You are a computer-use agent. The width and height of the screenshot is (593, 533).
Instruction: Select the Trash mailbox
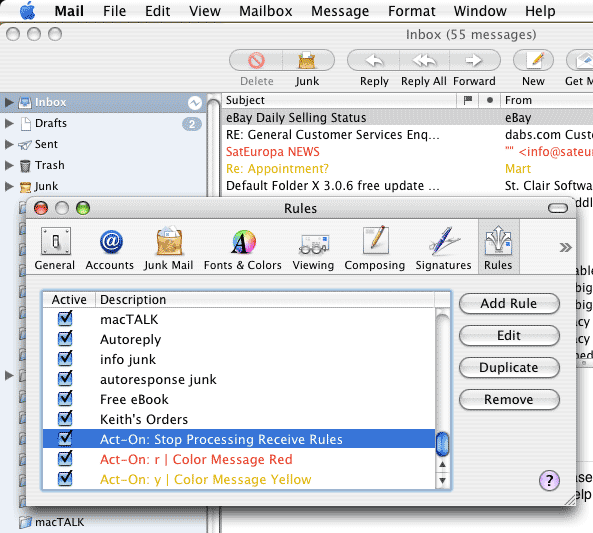[50, 165]
